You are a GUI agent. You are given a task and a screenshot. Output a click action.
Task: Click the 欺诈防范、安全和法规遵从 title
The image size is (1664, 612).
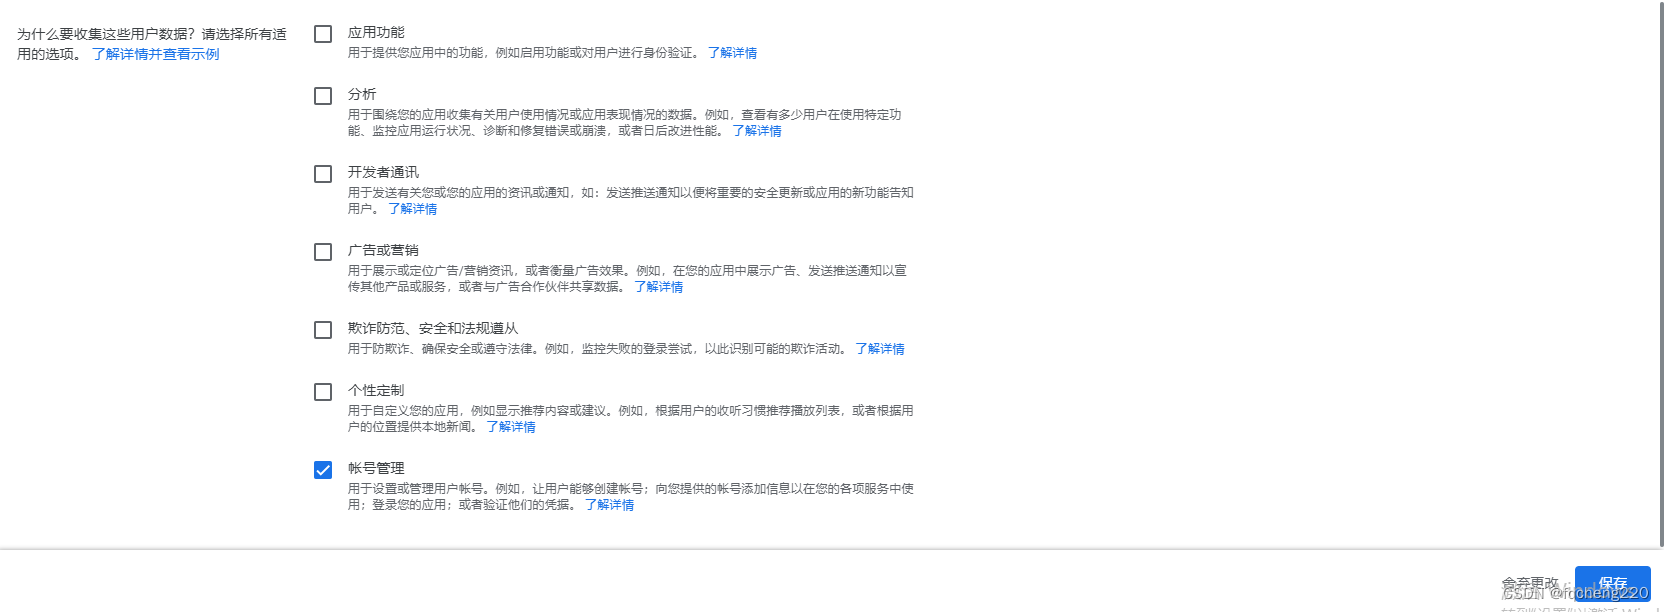[433, 328]
